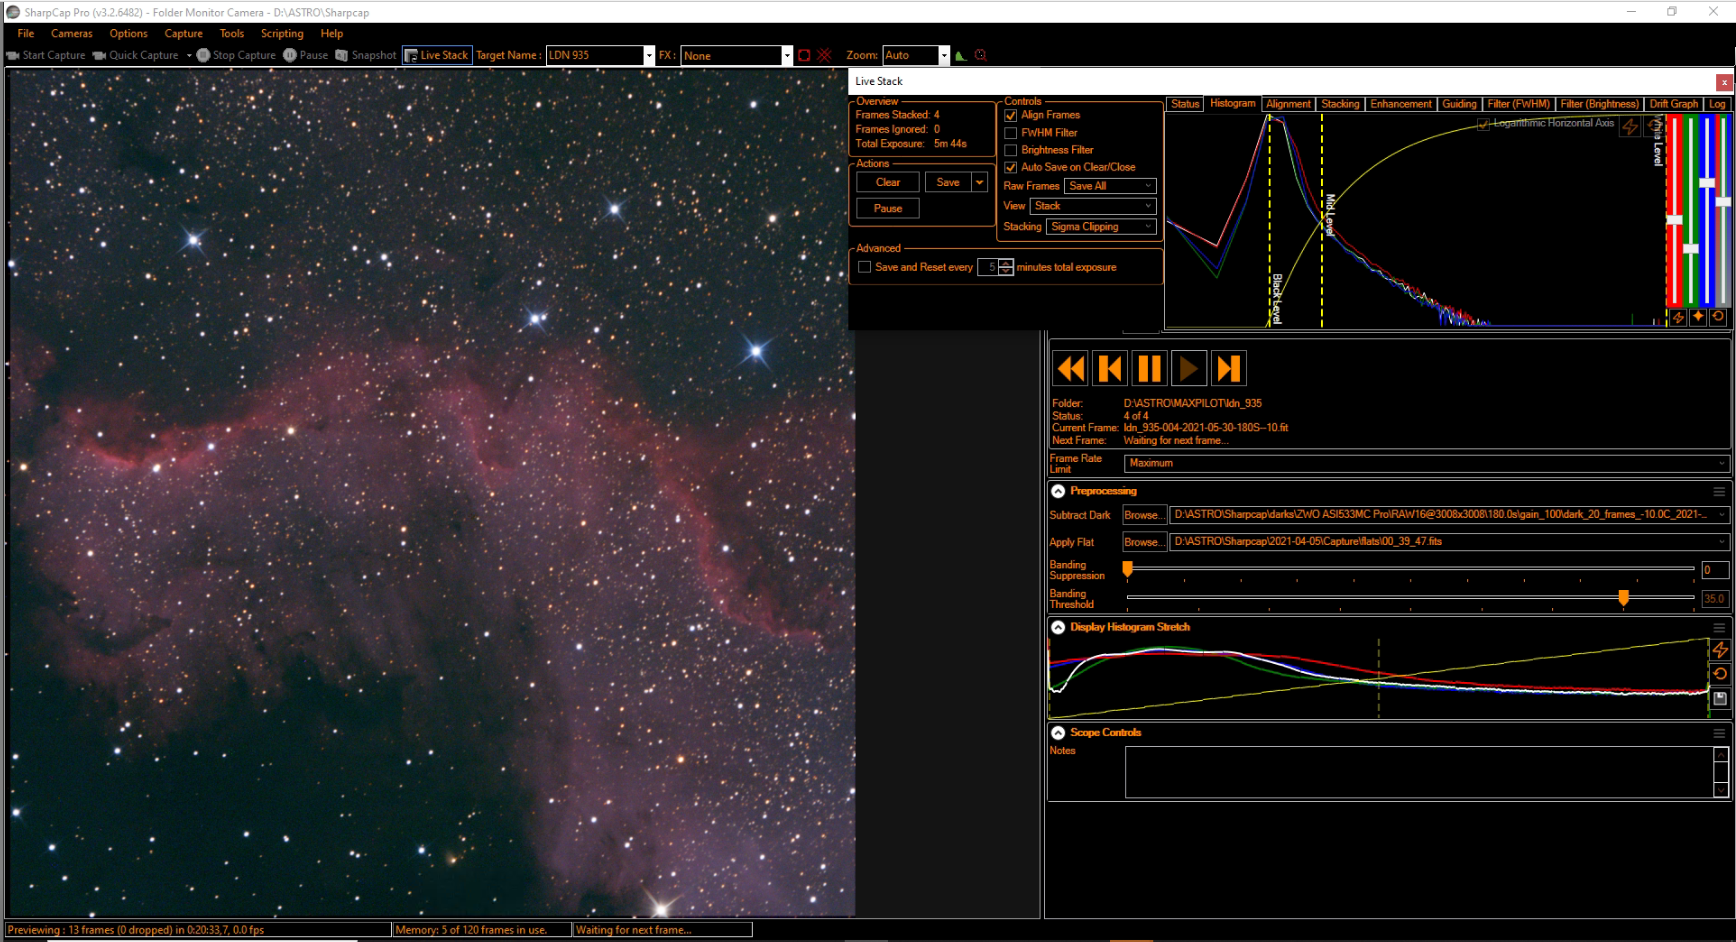Viewport: 1736px width, 942px height.
Task: Click the play button in folder monitor controls
Action: point(1189,369)
